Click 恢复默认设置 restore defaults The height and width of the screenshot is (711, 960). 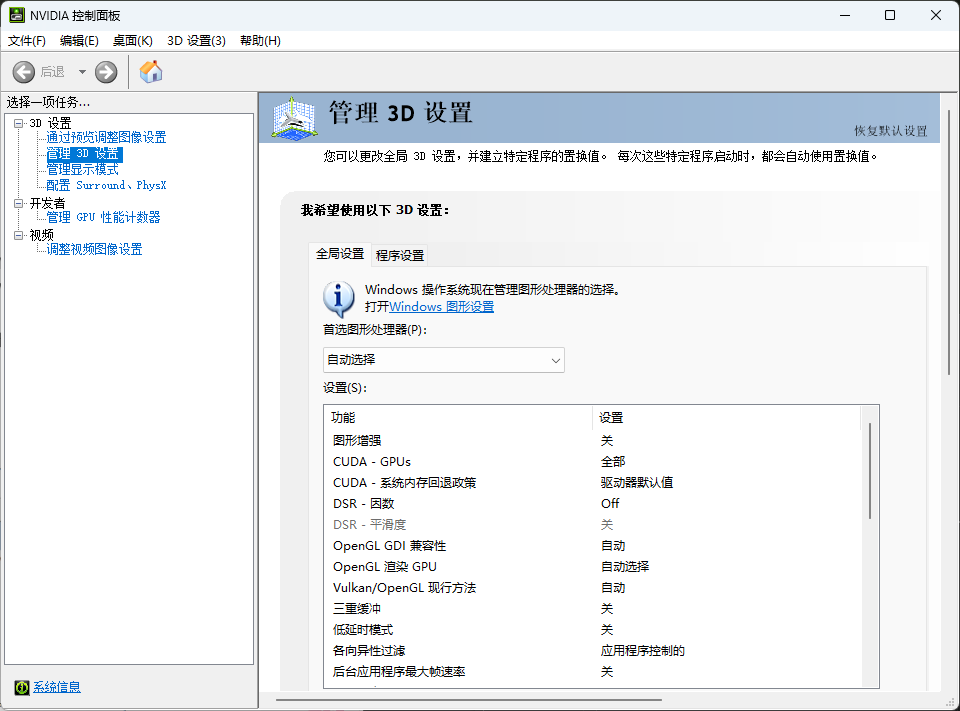(891, 131)
